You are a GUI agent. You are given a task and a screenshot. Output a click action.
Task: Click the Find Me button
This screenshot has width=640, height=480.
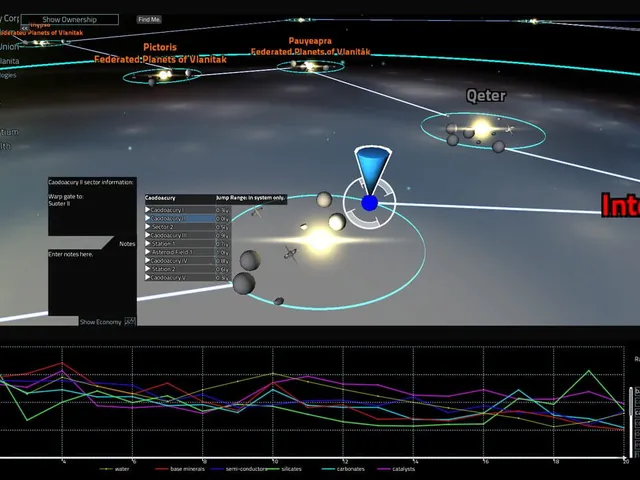click(x=149, y=19)
